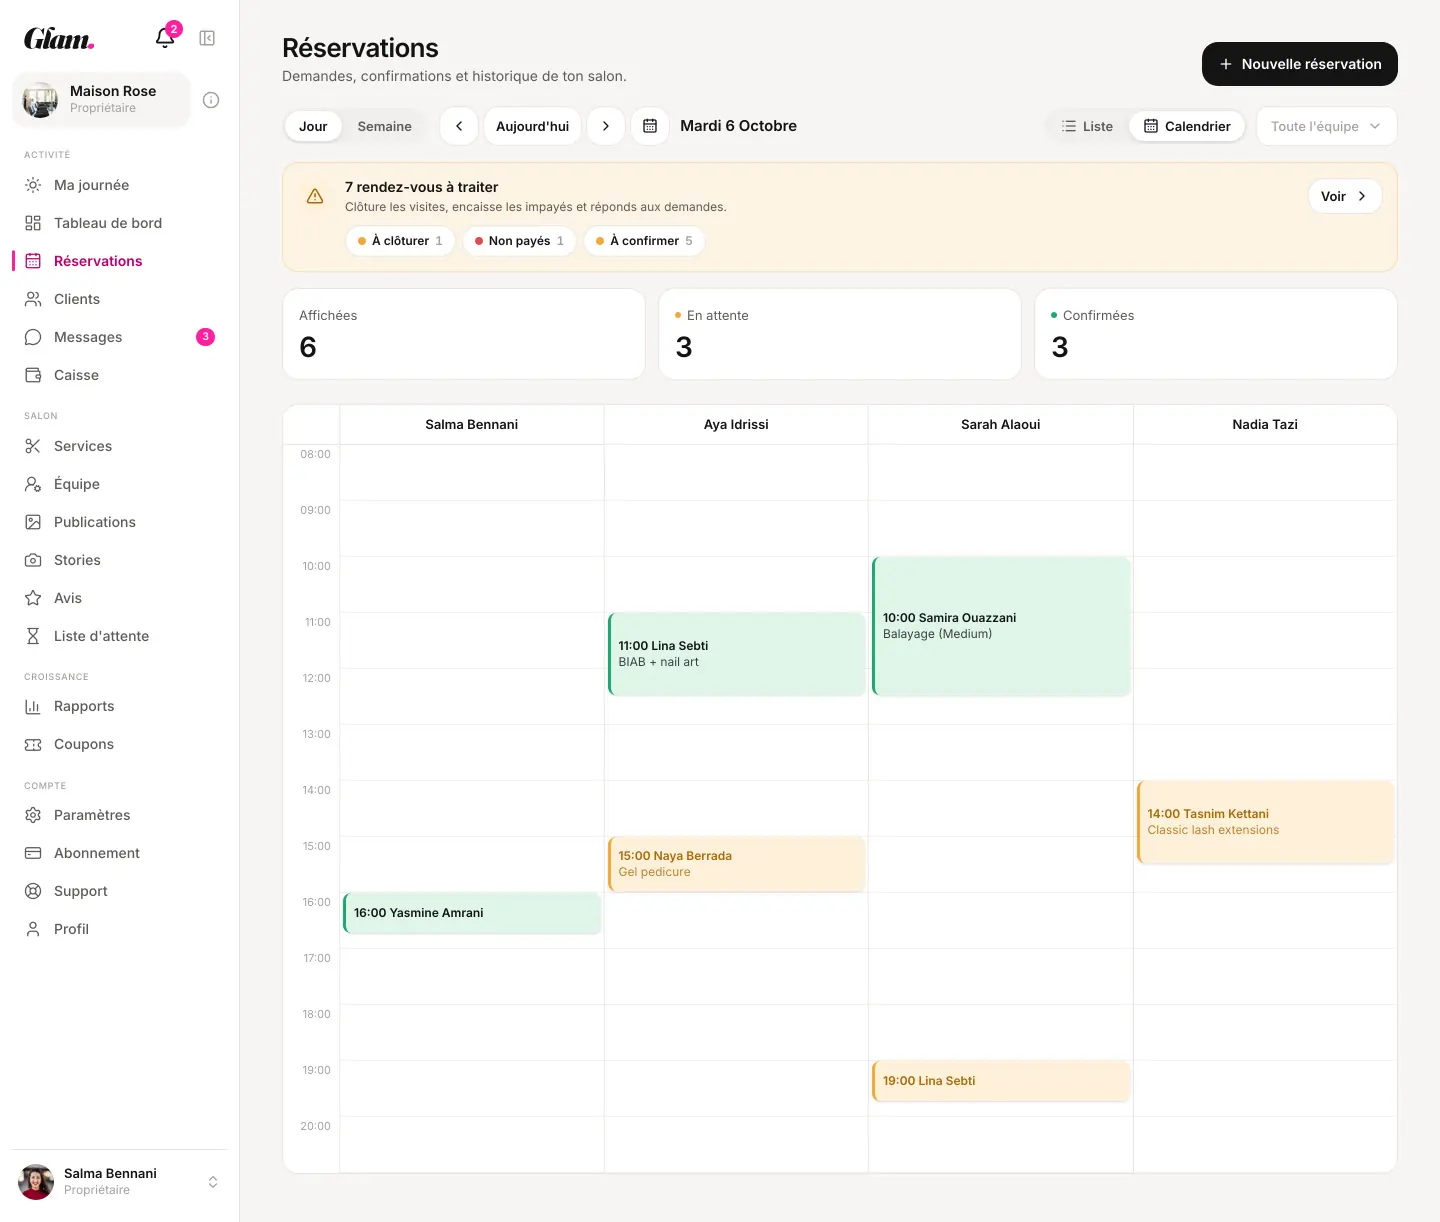The width and height of the screenshot is (1440, 1222).
Task: Filter by À confirmer chip
Action: [x=644, y=241]
